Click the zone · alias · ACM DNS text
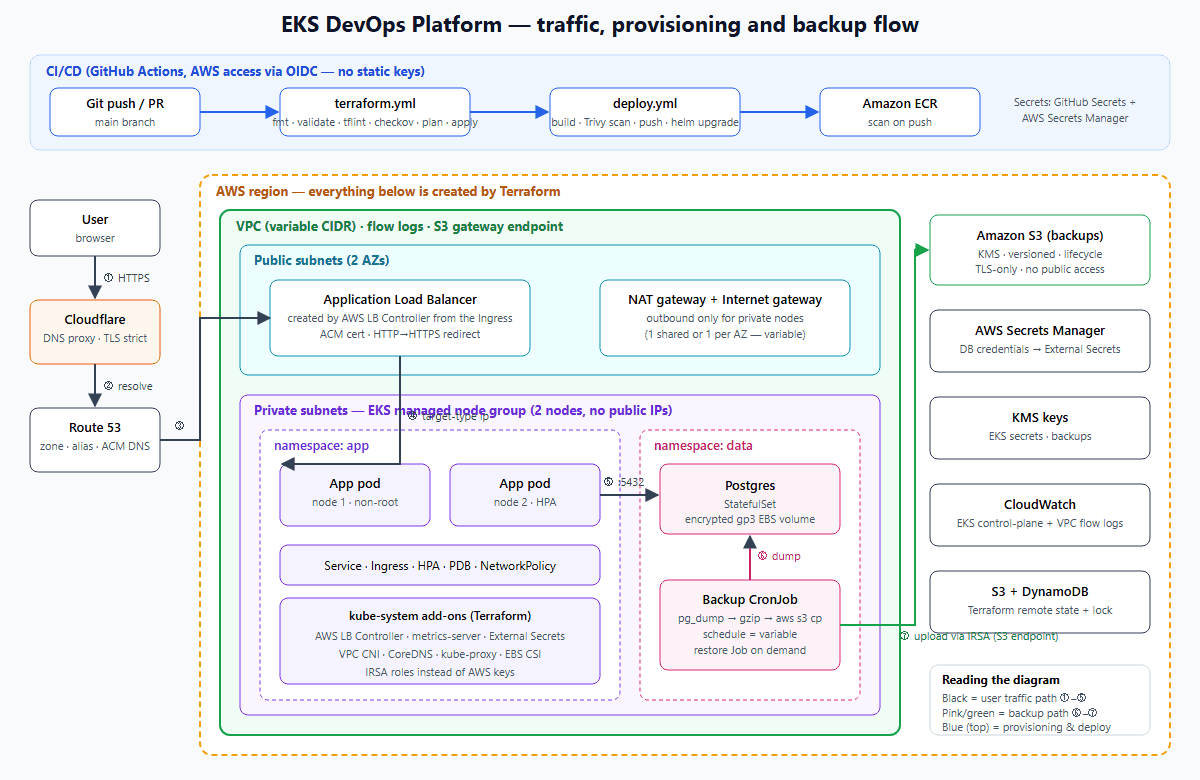The width and height of the screenshot is (1200, 780). (x=95, y=446)
